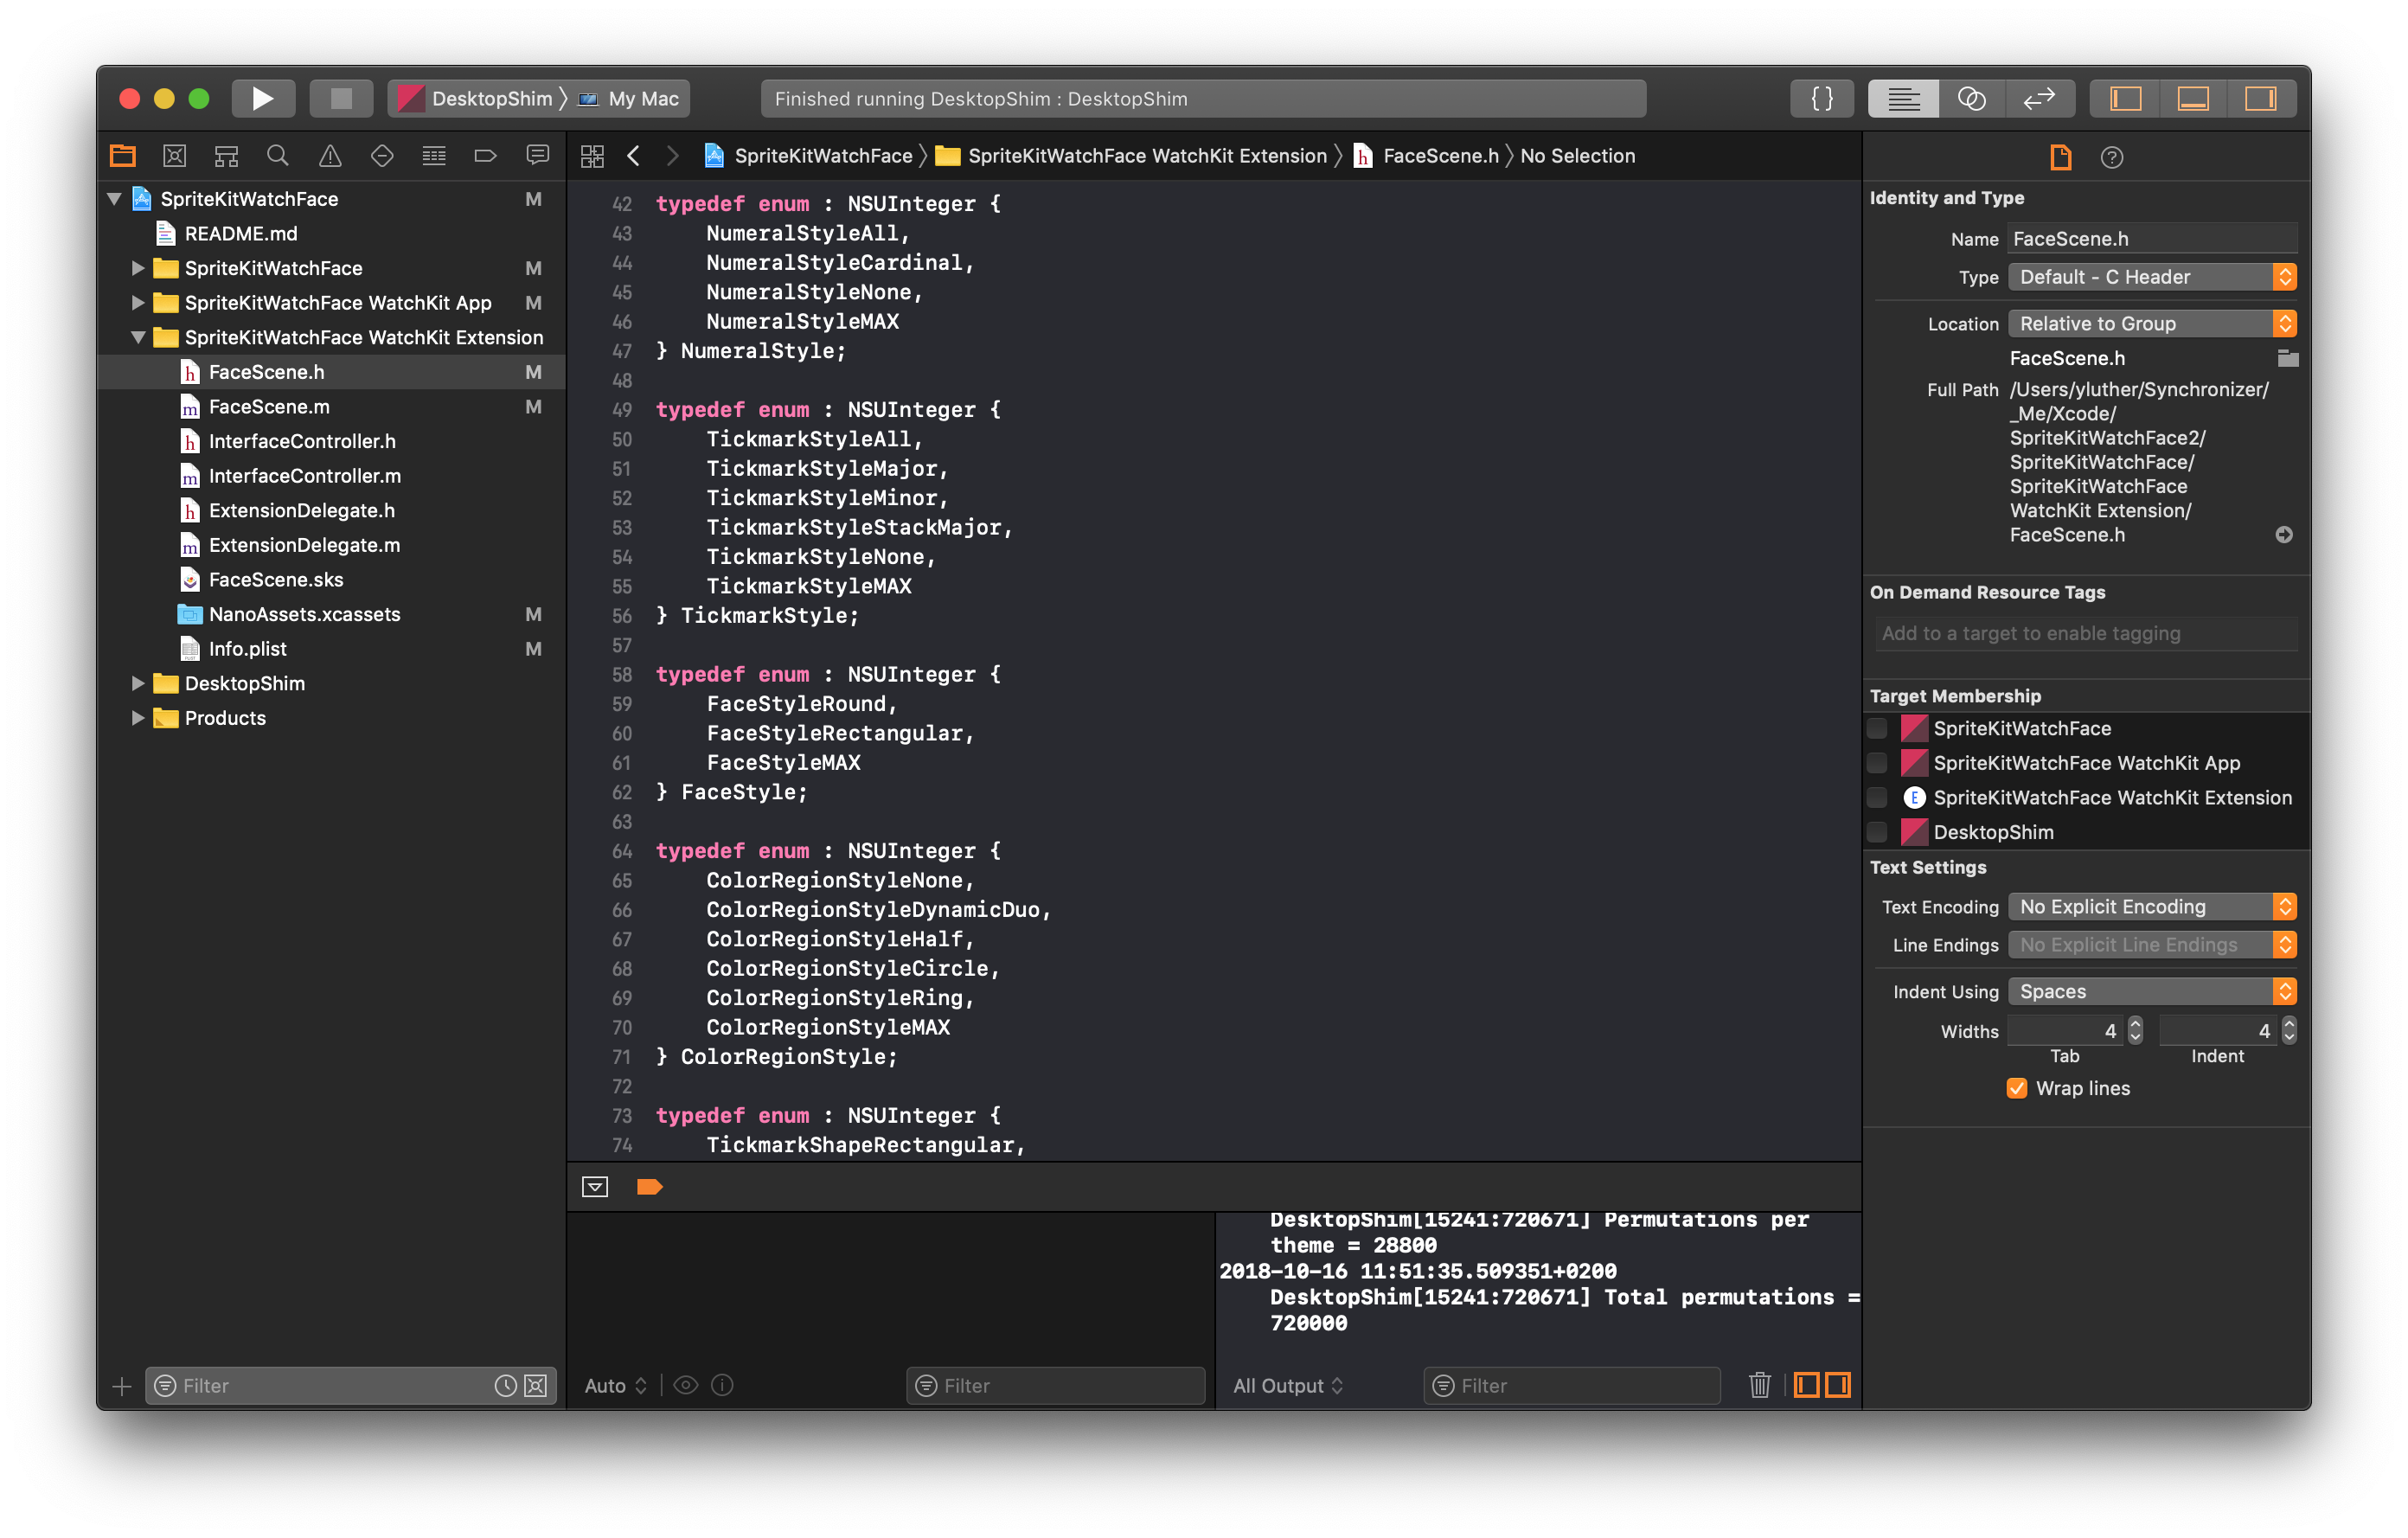
Task: Stop the running task
Action: pyautogui.click(x=341, y=98)
